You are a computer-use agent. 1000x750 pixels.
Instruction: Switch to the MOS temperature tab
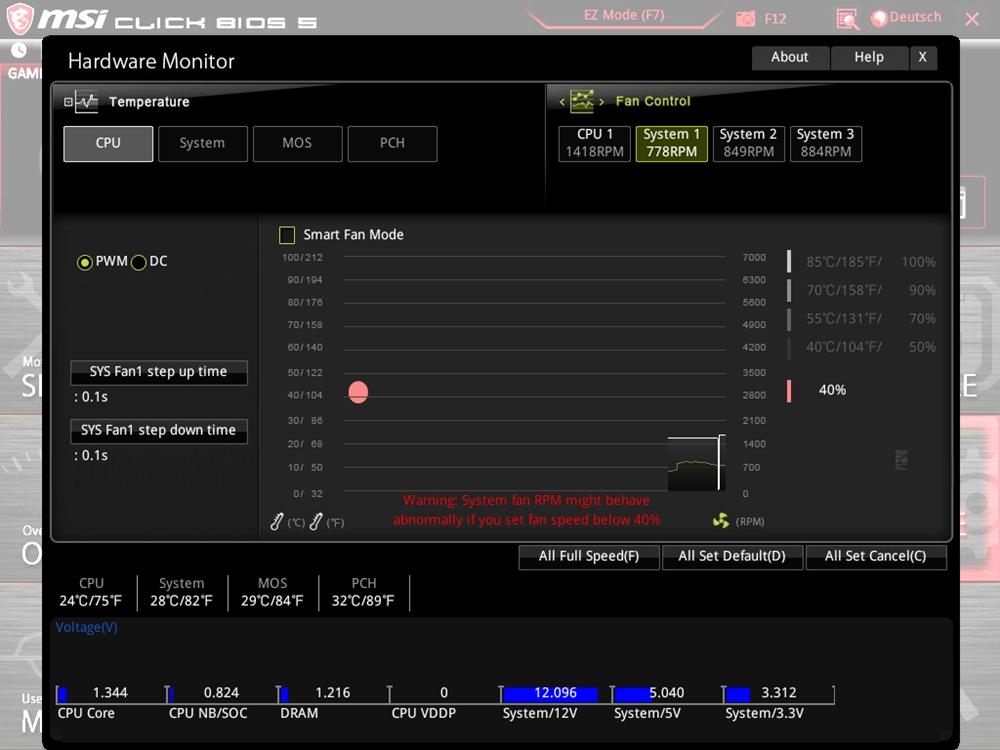click(297, 143)
